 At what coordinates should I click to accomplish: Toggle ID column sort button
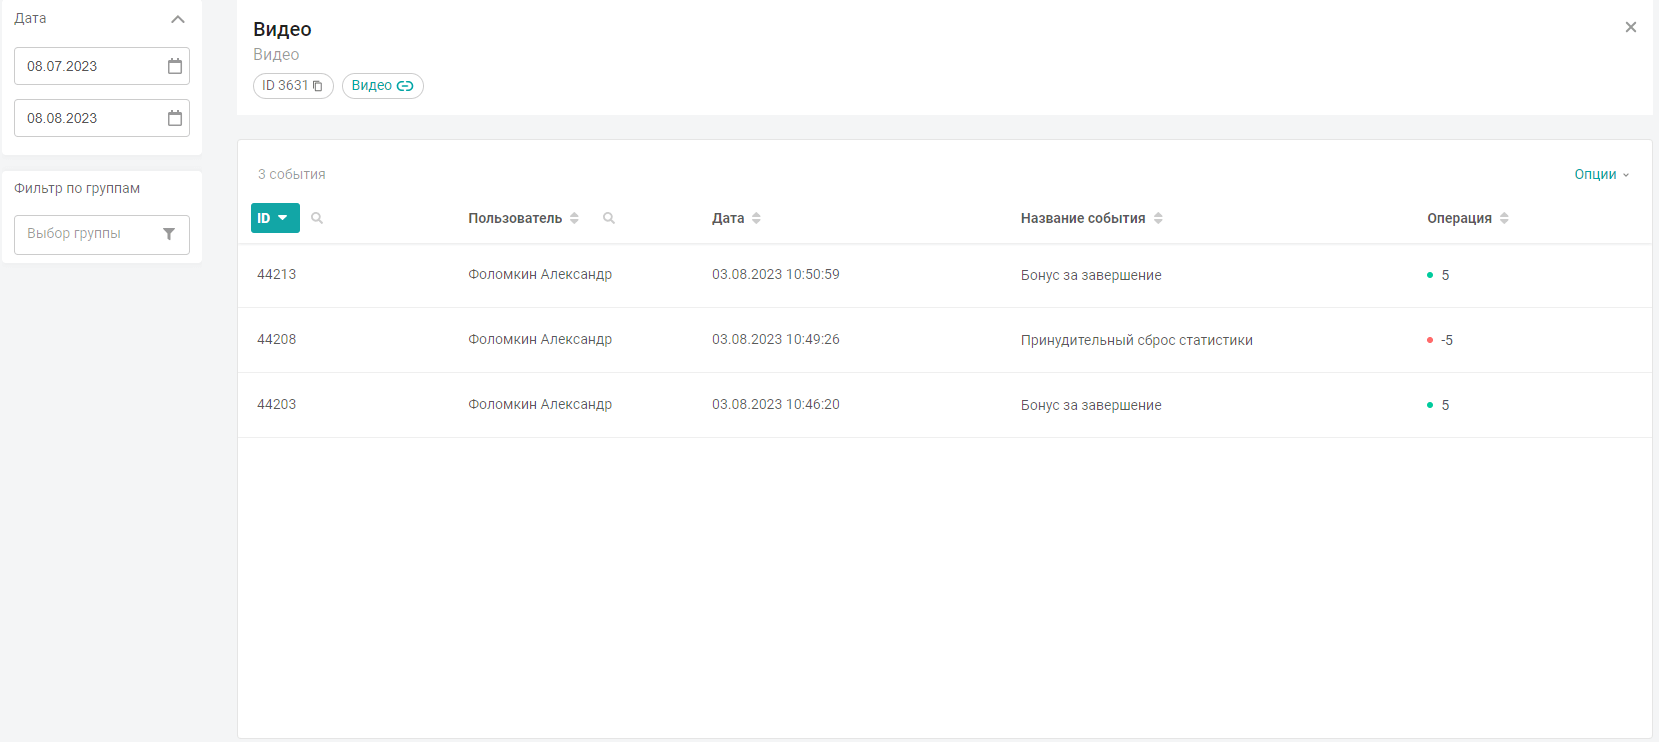pos(275,218)
